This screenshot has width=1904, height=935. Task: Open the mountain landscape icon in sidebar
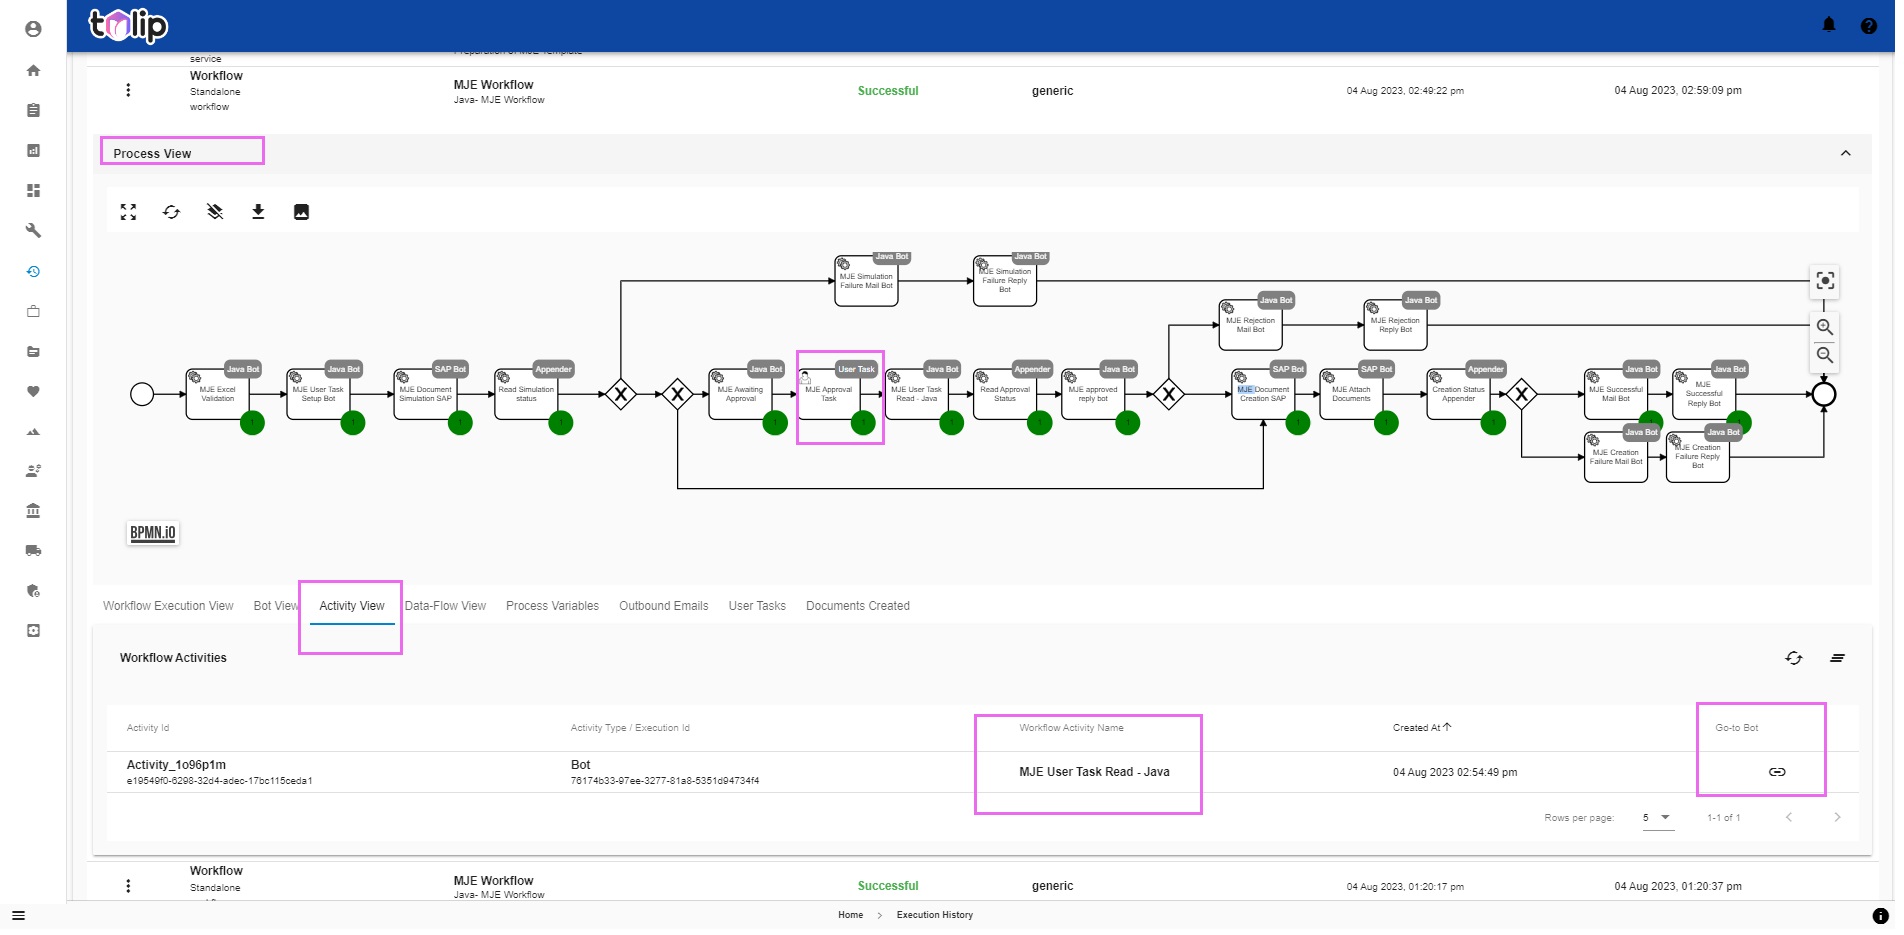point(33,431)
